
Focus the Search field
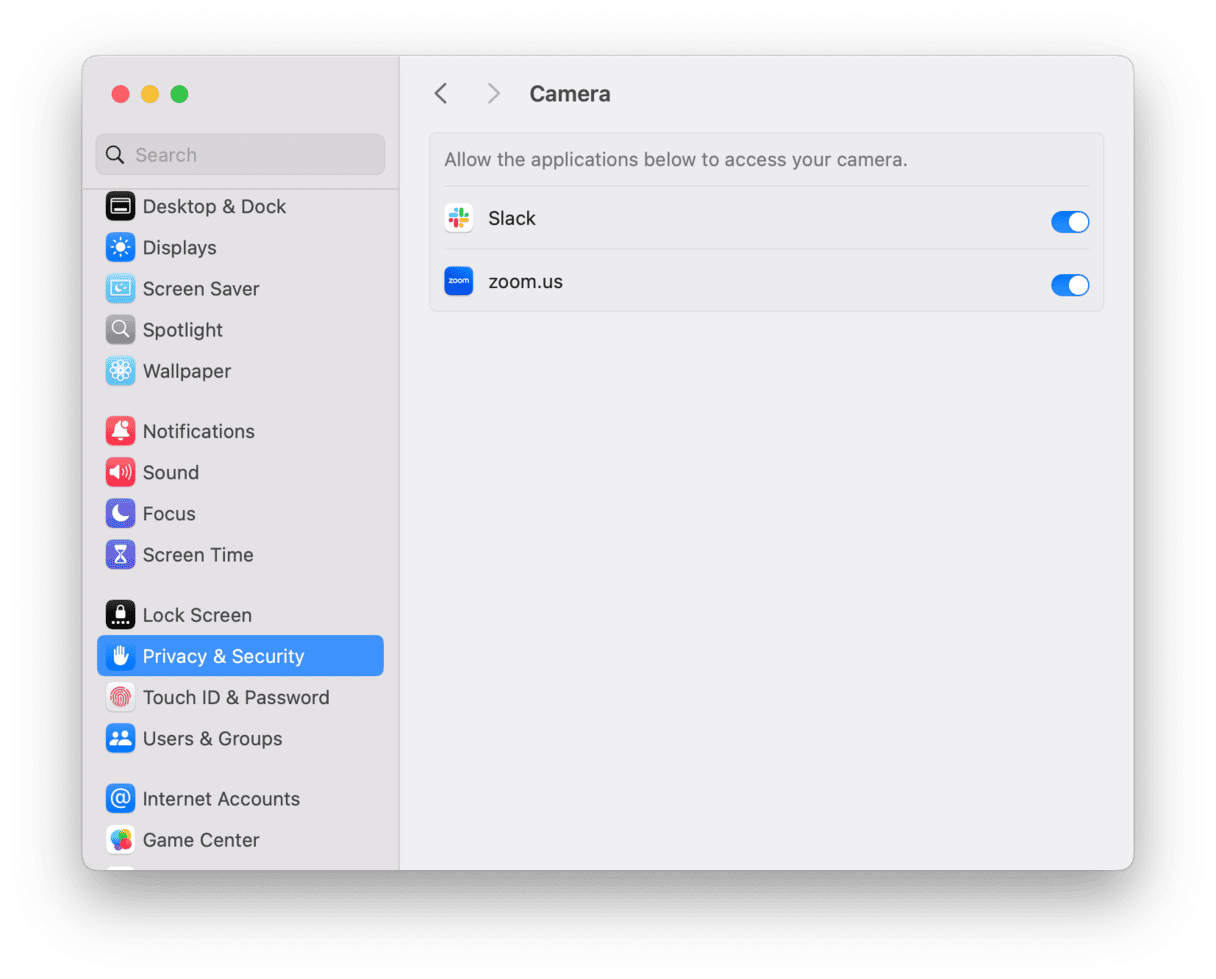(240, 155)
